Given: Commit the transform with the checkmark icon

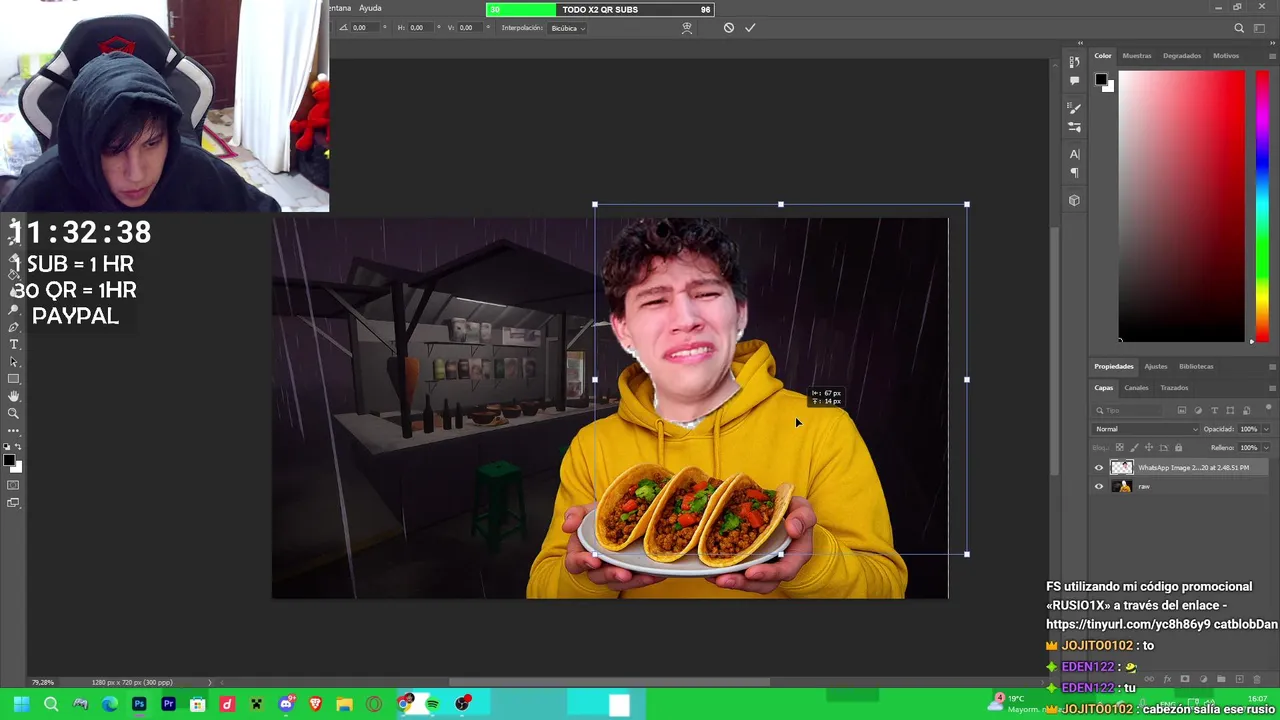Looking at the screenshot, I should click(x=750, y=28).
